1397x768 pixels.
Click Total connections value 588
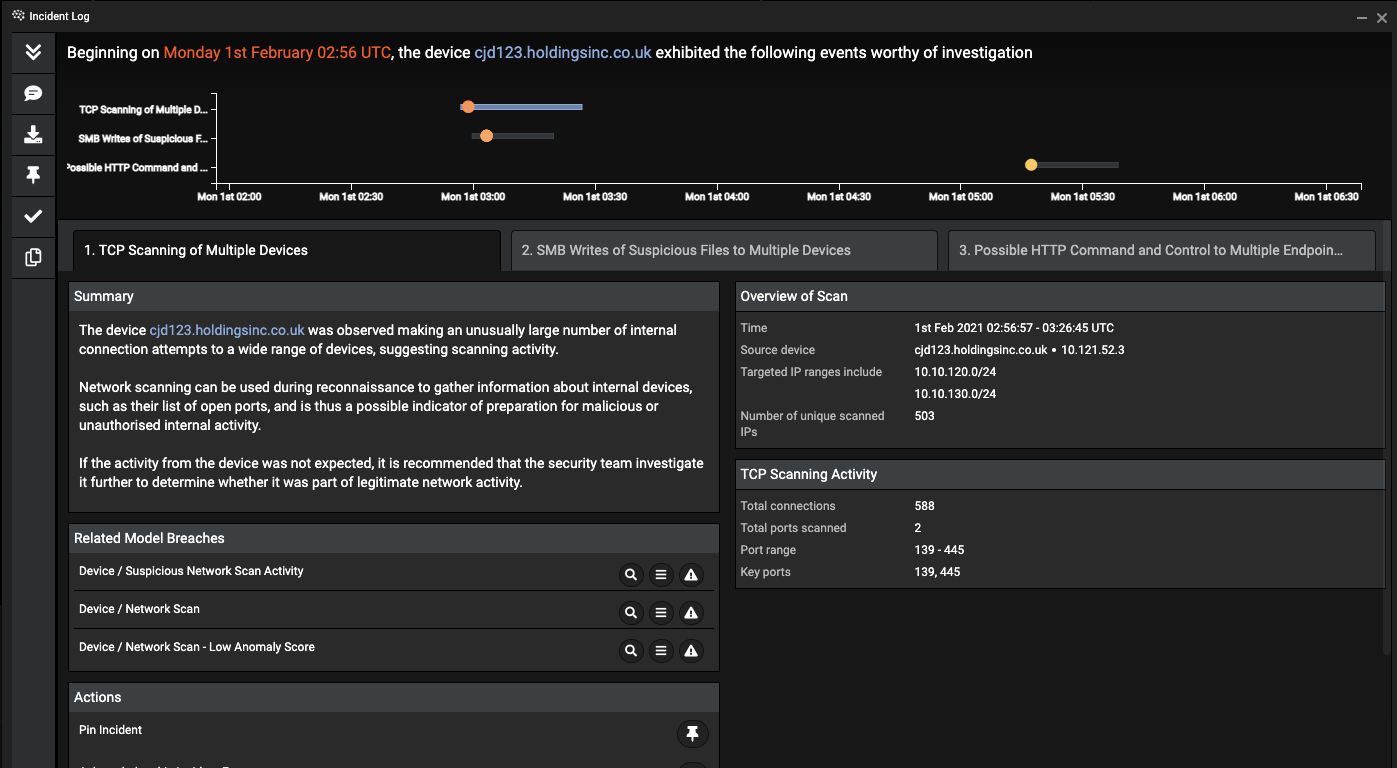pos(924,506)
